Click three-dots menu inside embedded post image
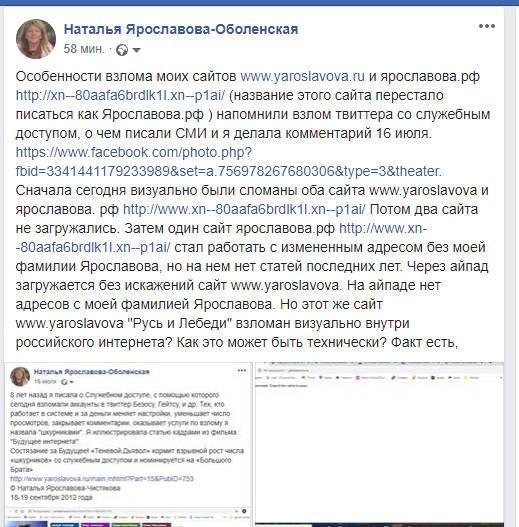The height and width of the screenshot is (527, 519). point(242,370)
